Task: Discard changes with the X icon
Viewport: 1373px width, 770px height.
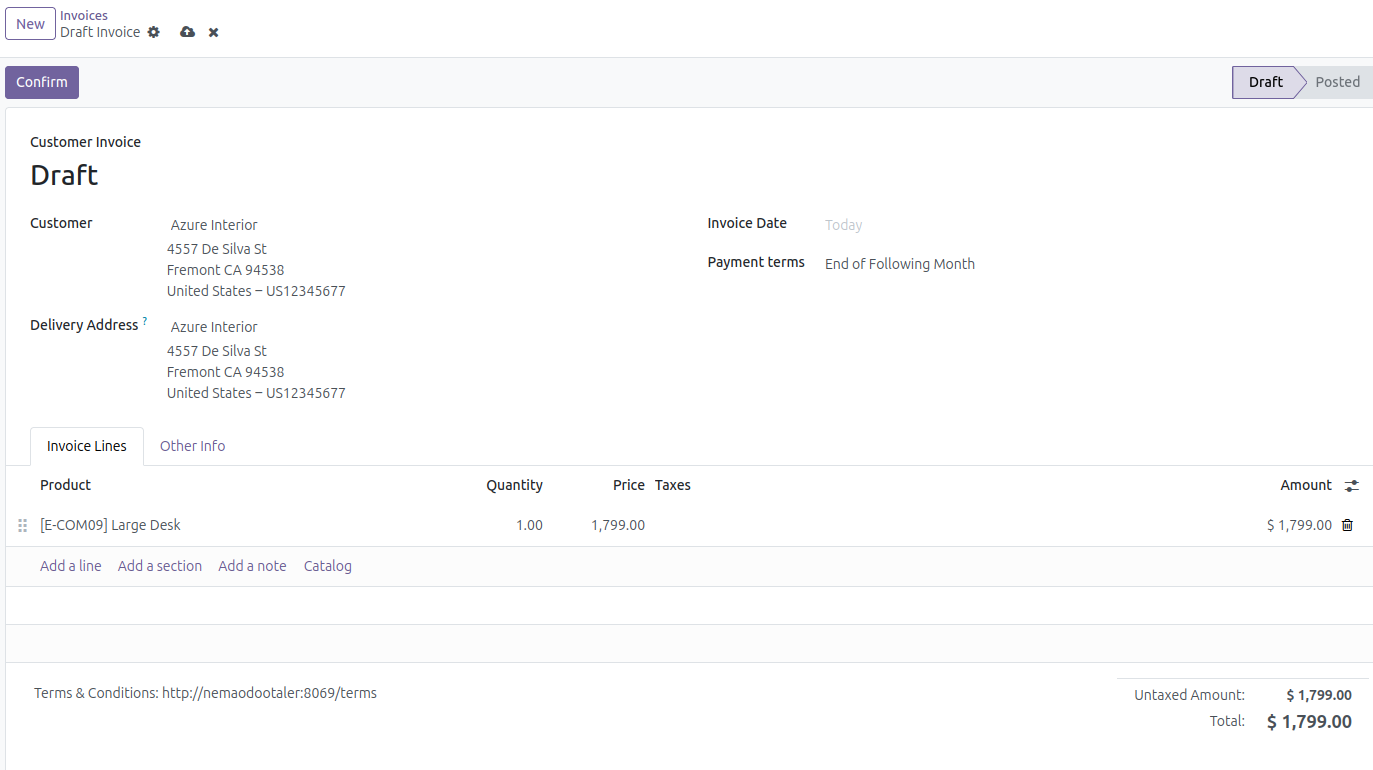Action: tap(213, 32)
